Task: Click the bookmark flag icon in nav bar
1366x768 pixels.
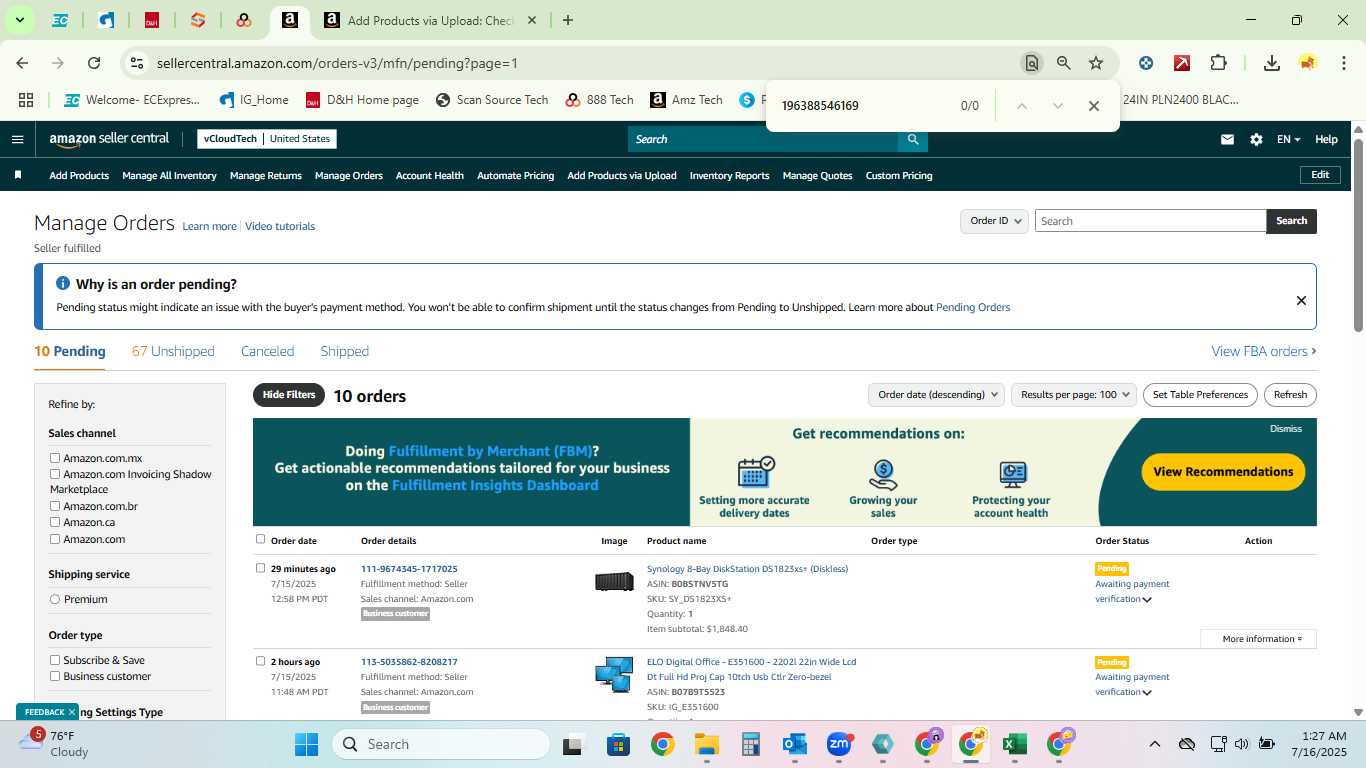Action: (18, 175)
